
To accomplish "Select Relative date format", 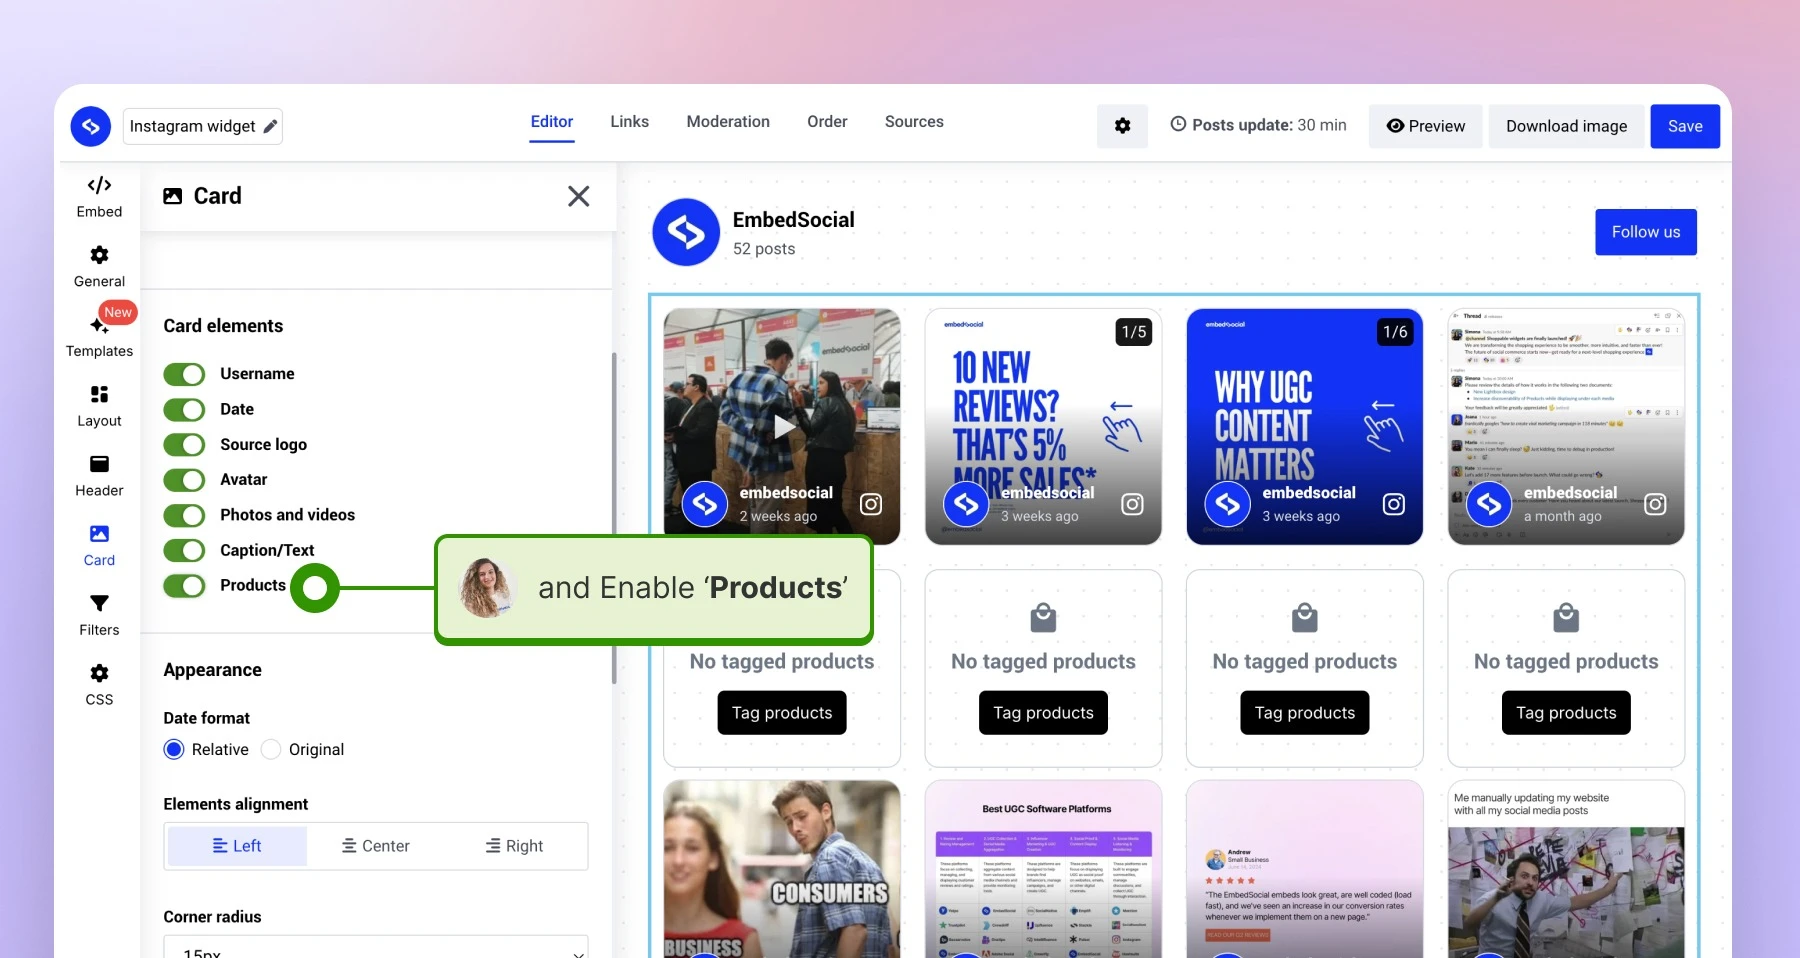I will tap(174, 749).
